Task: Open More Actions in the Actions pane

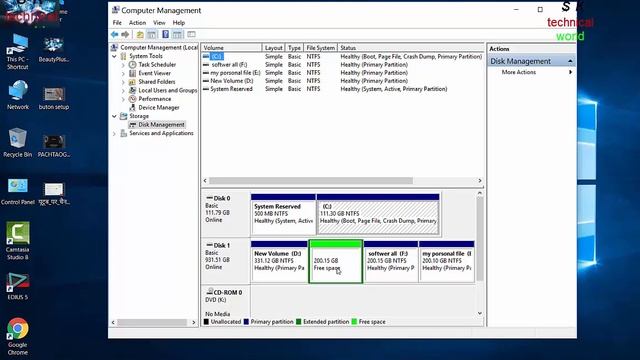Action: [518, 72]
